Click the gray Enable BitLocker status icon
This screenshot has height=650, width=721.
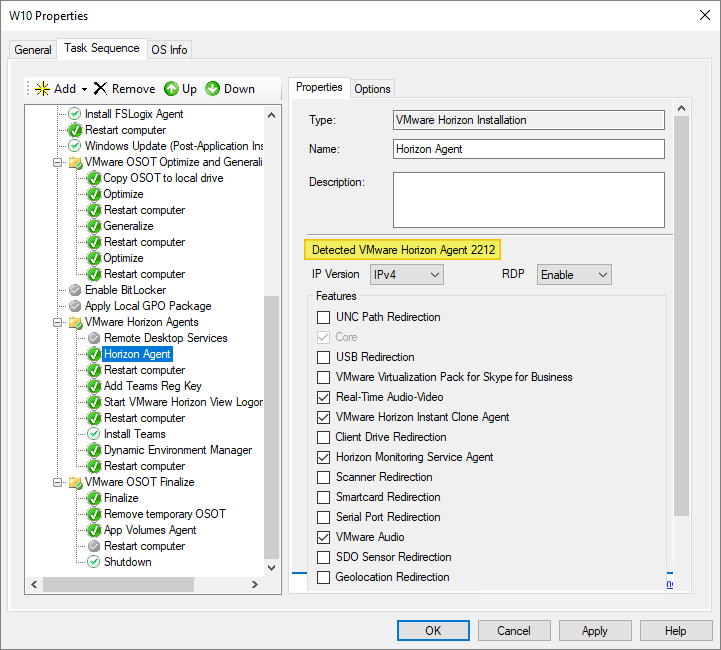pos(75,290)
